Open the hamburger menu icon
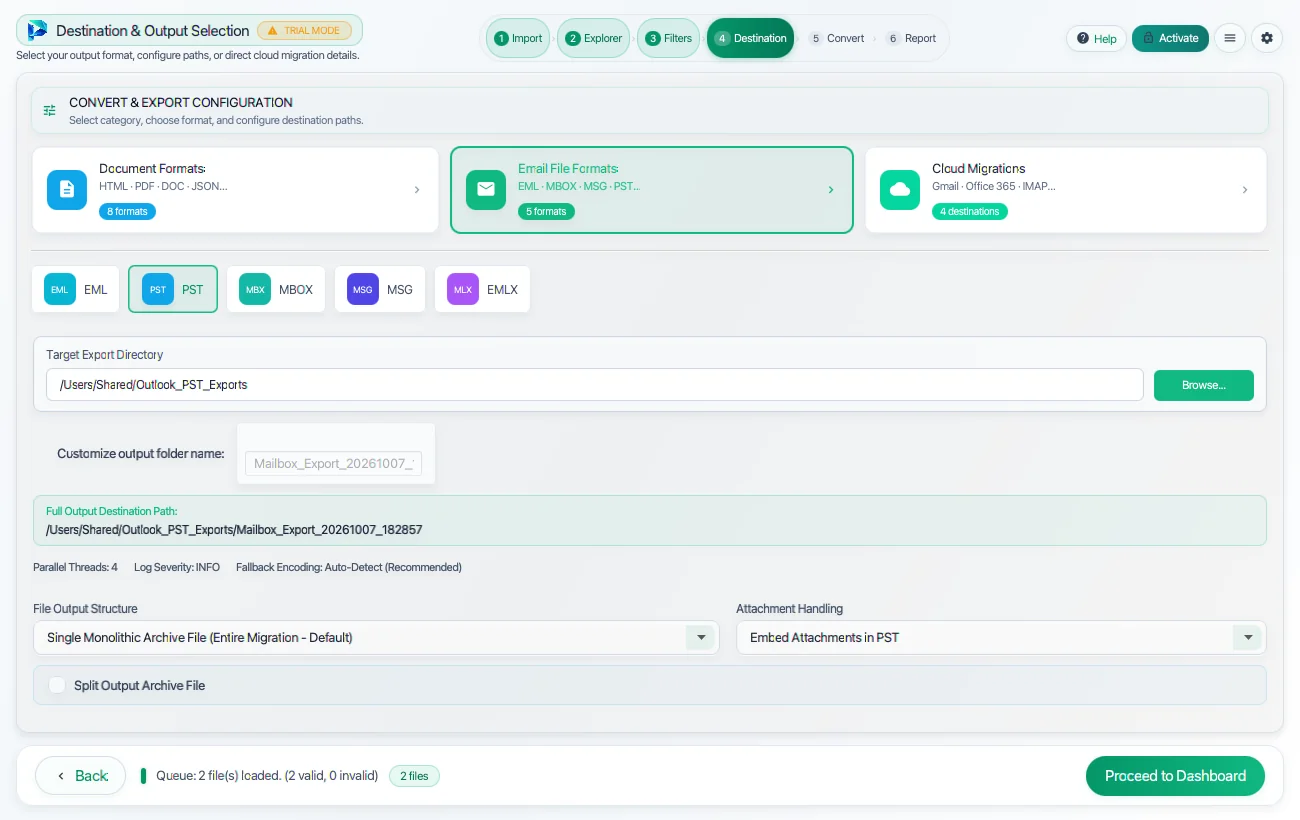The height and width of the screenshot is (820, 1300). tap(1230, 38)
